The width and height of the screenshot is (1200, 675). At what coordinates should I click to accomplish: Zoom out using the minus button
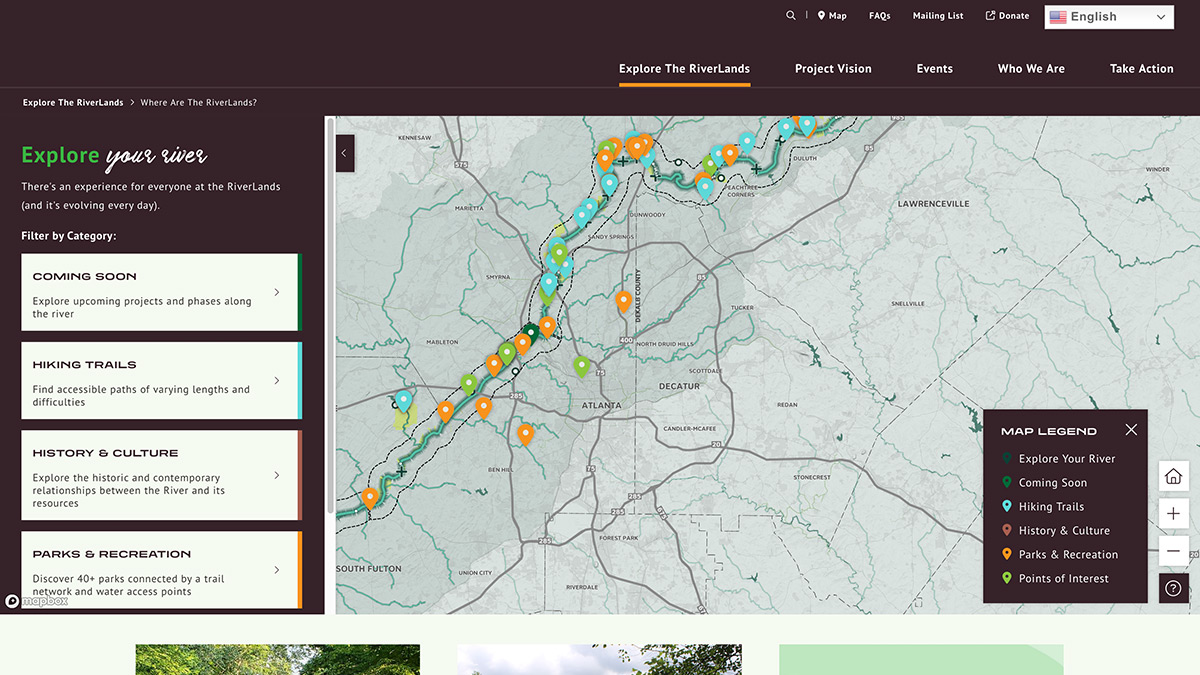[1174, 551]
